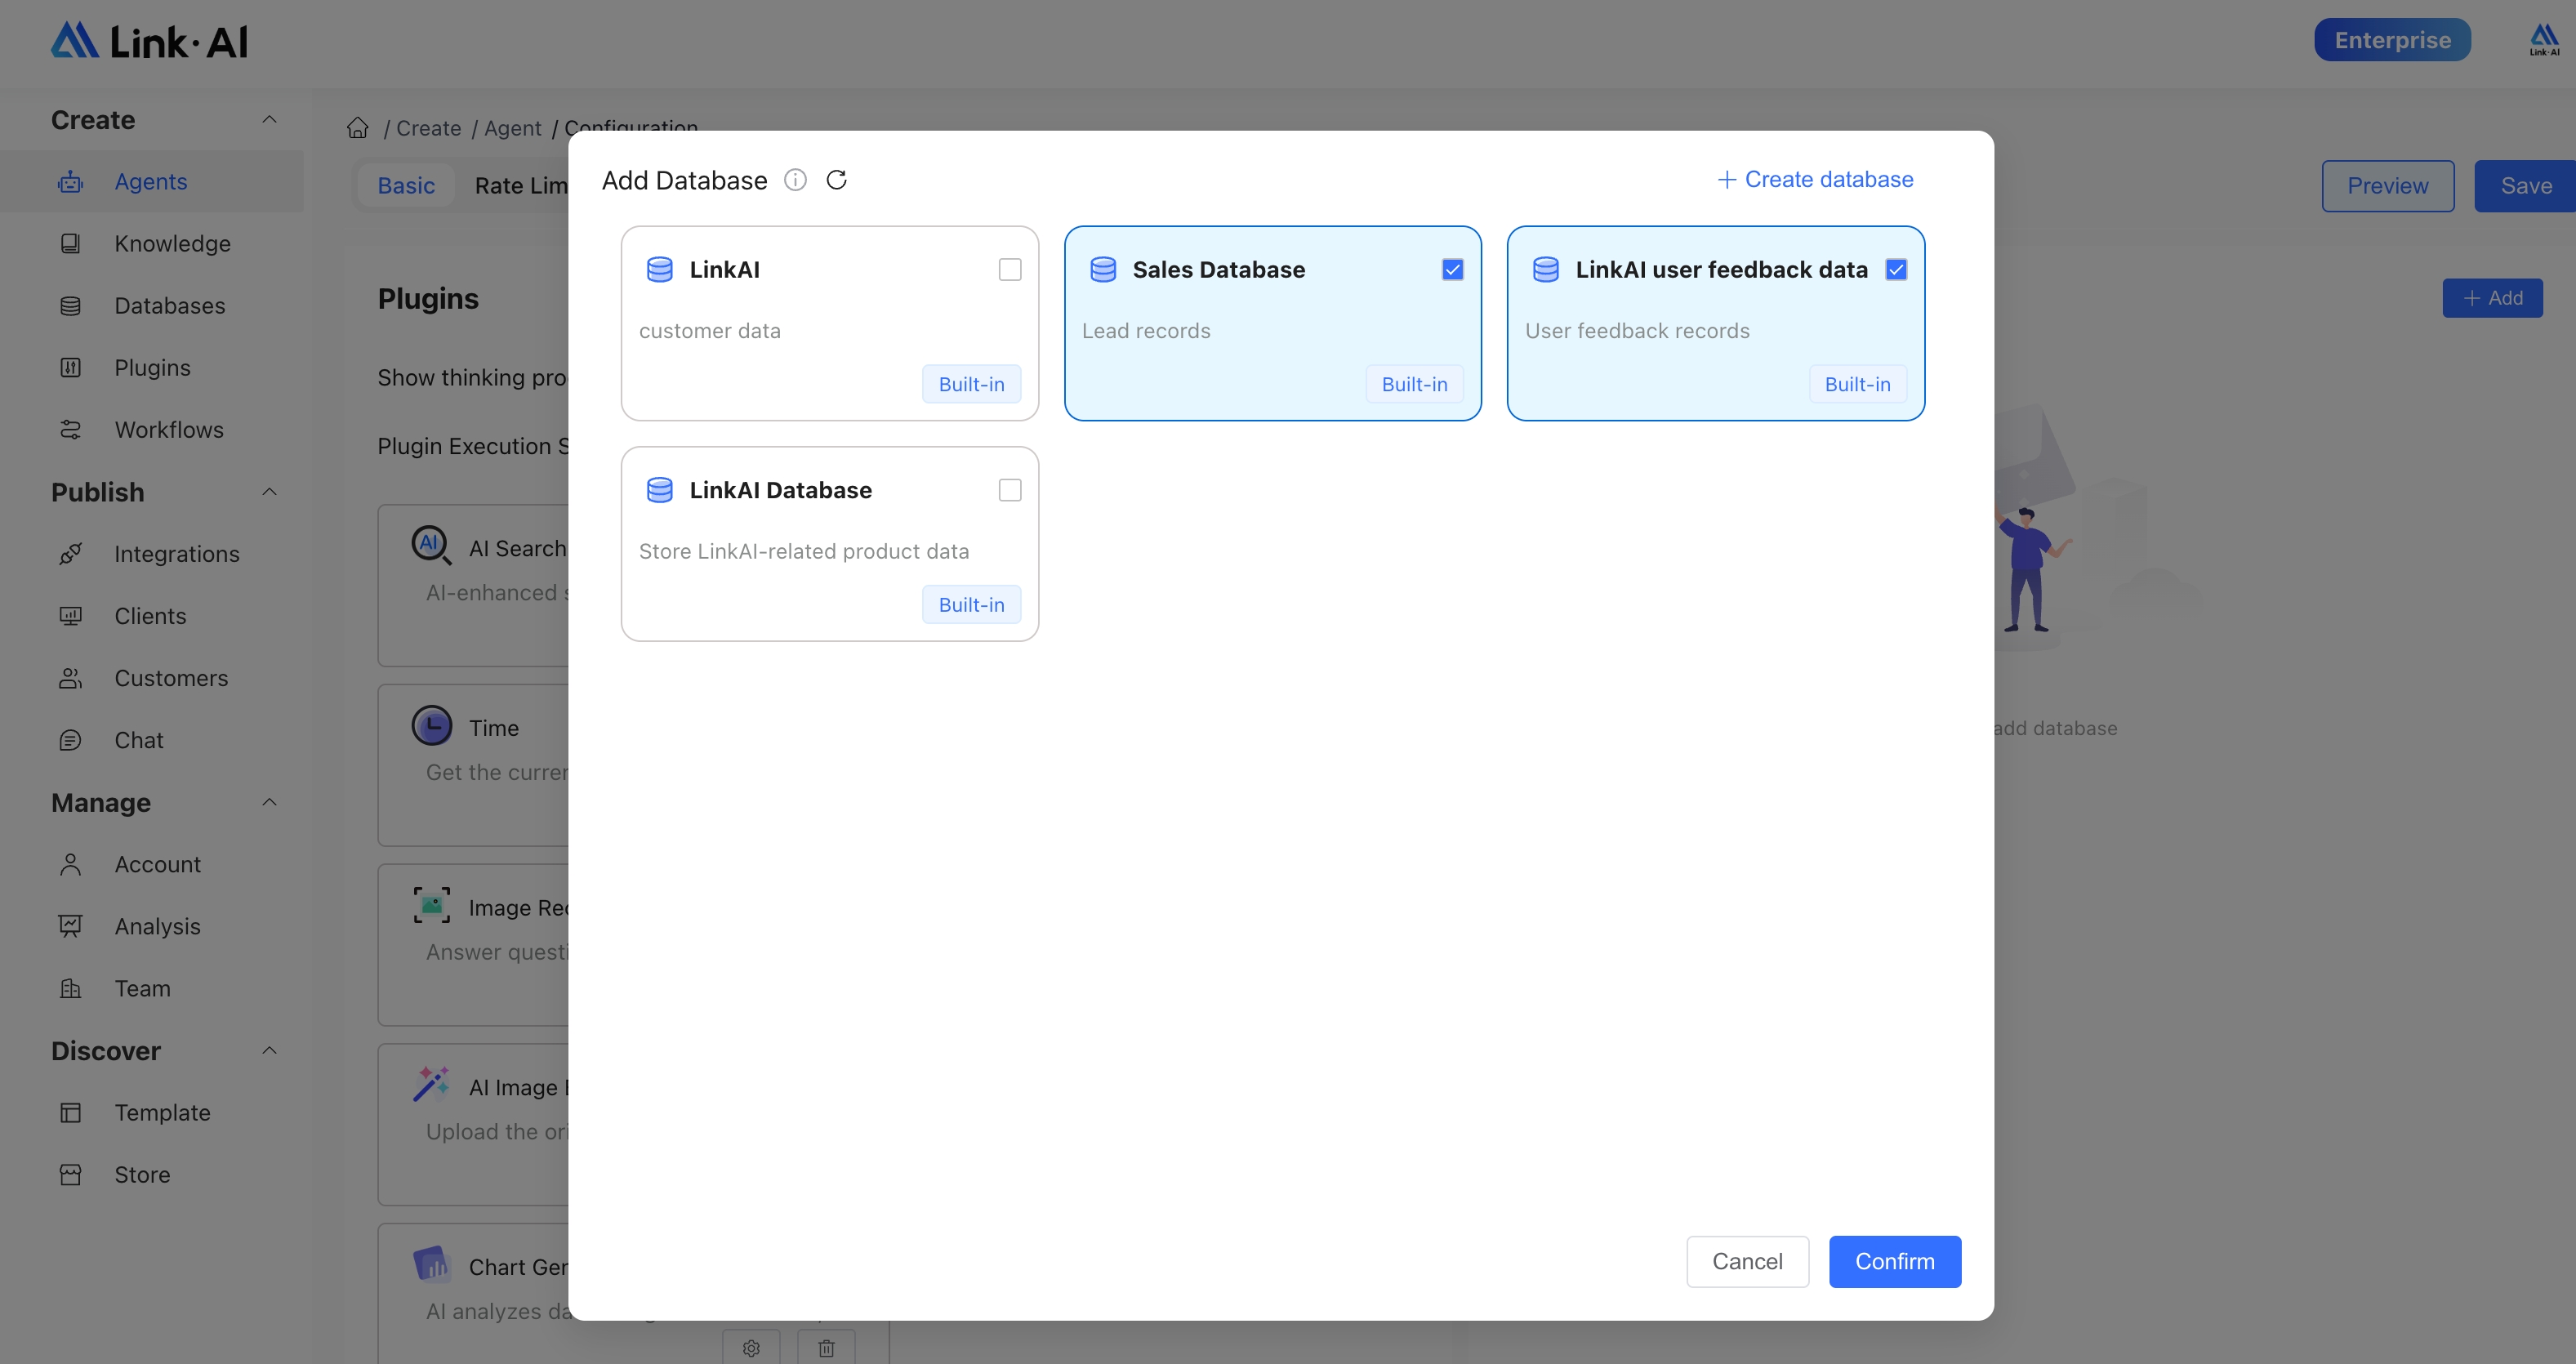The image size is (2576, 1364).
Task: Collapse the Discover sidebar section
Action: 269,1050
